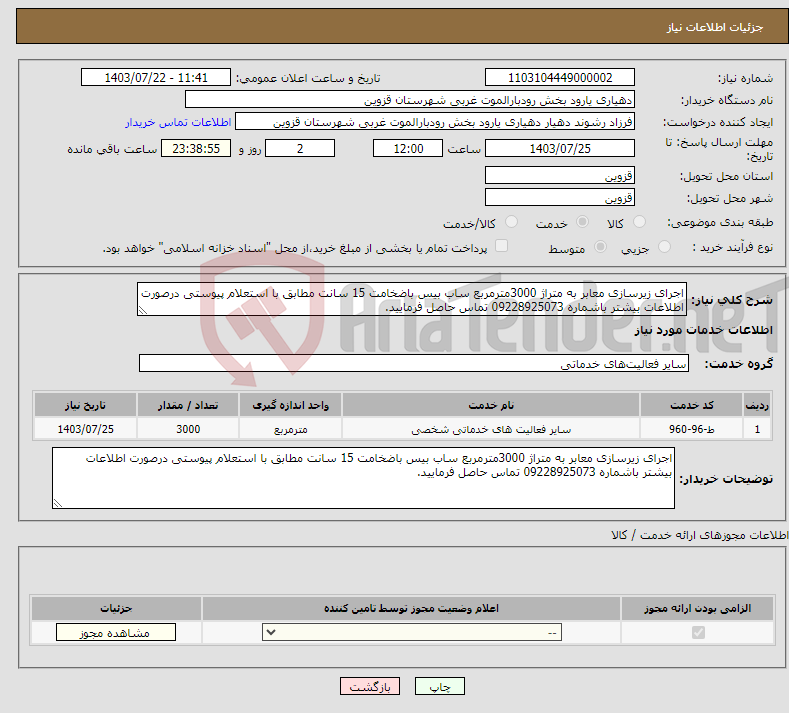Image resolution: width=789 pixels, height=713 pixels.
Task: Click the announcement date field 1403/07/22 - 11:41
Action: coord(155,77)
